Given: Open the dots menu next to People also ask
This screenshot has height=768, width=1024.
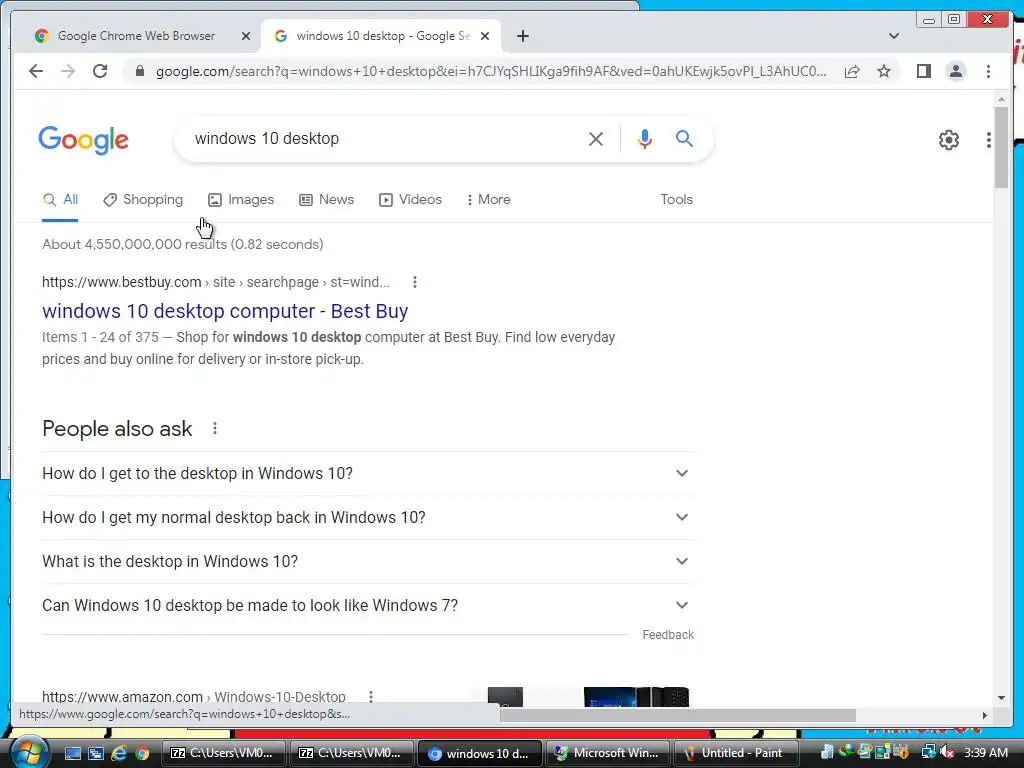Looking at the screenshot, I should tap(215, 428).
